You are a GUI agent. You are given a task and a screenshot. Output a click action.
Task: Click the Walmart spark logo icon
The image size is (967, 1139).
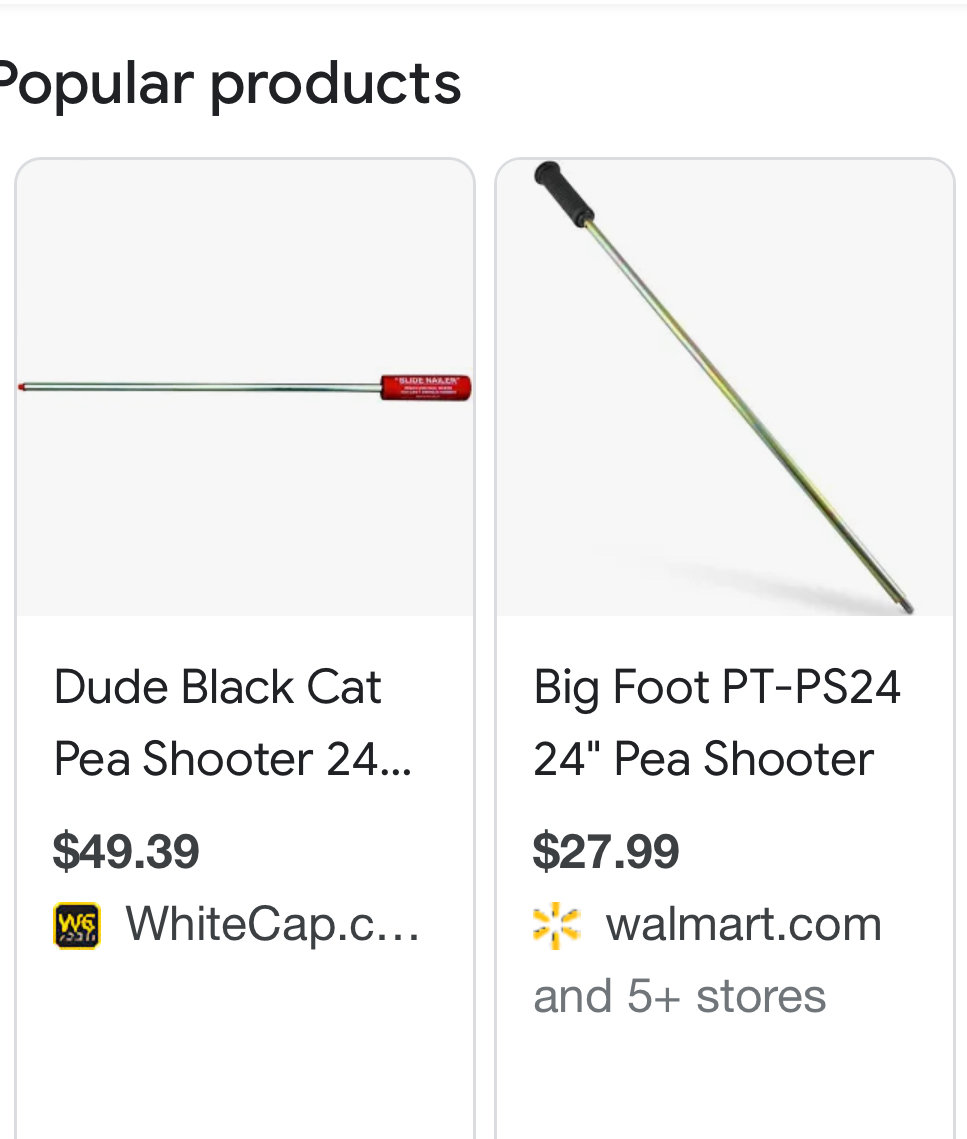tap(557, 925)
